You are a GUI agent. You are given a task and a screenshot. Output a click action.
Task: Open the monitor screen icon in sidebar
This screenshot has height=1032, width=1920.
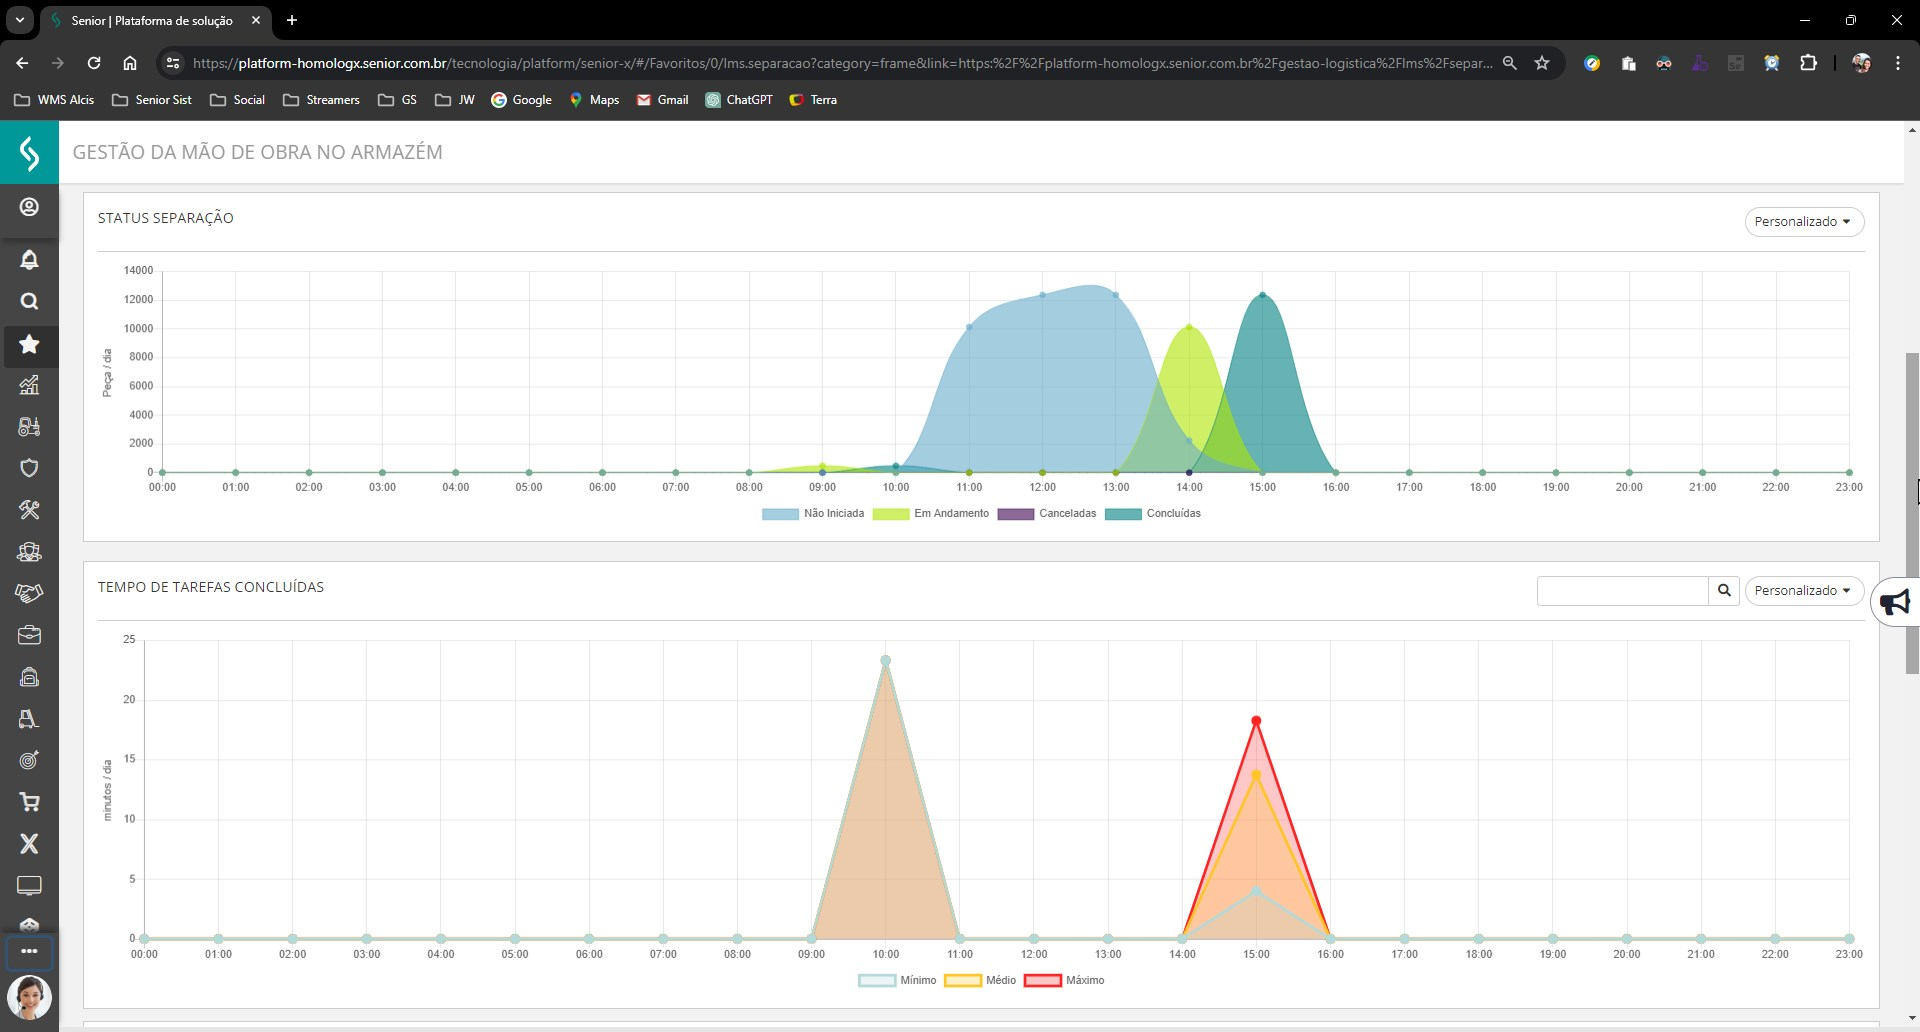[x=29, y=886]
